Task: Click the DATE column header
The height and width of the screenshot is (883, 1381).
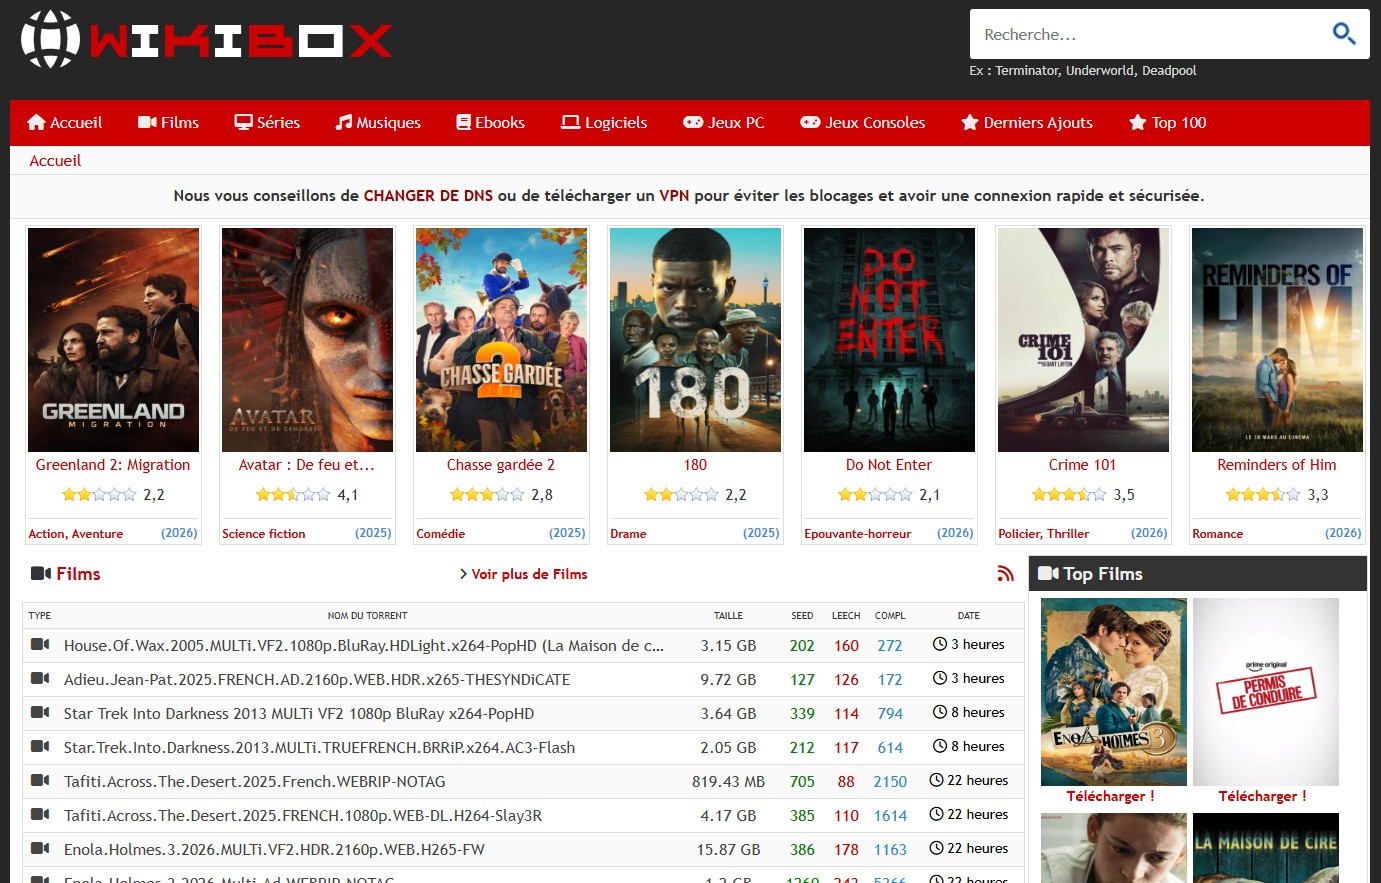Action: click(969, 616)
